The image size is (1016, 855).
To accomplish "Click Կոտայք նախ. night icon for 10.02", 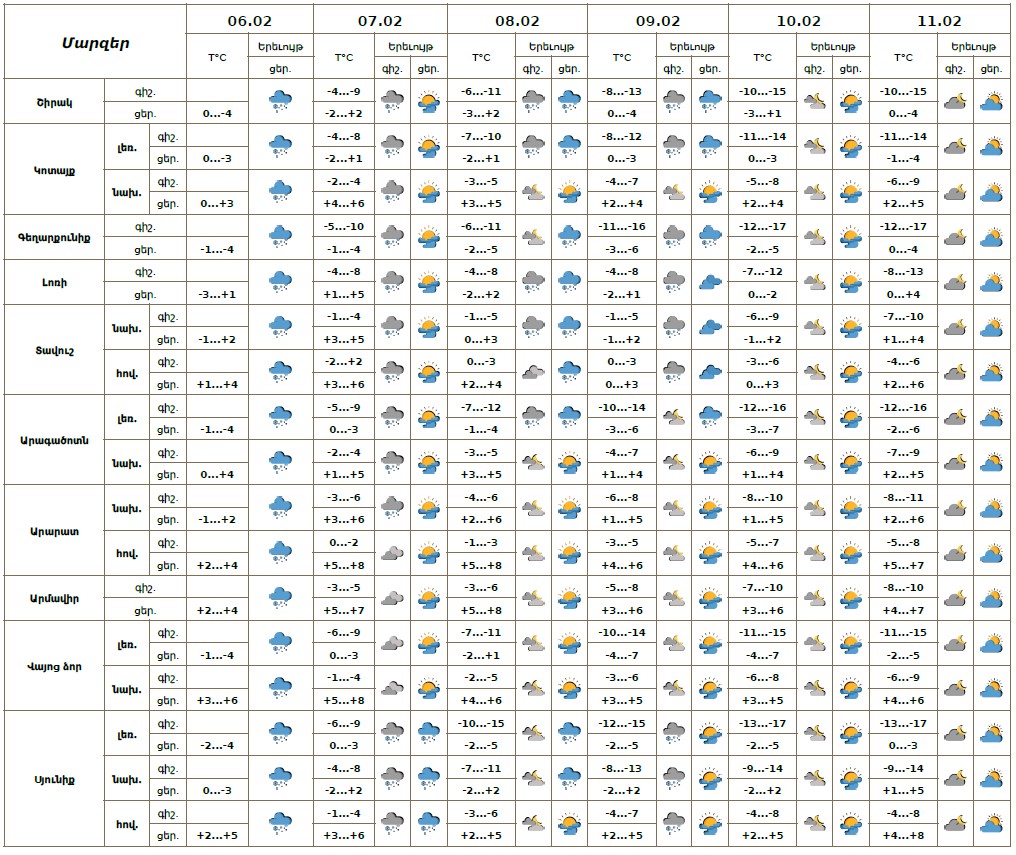I will click(x=815, y=192).
